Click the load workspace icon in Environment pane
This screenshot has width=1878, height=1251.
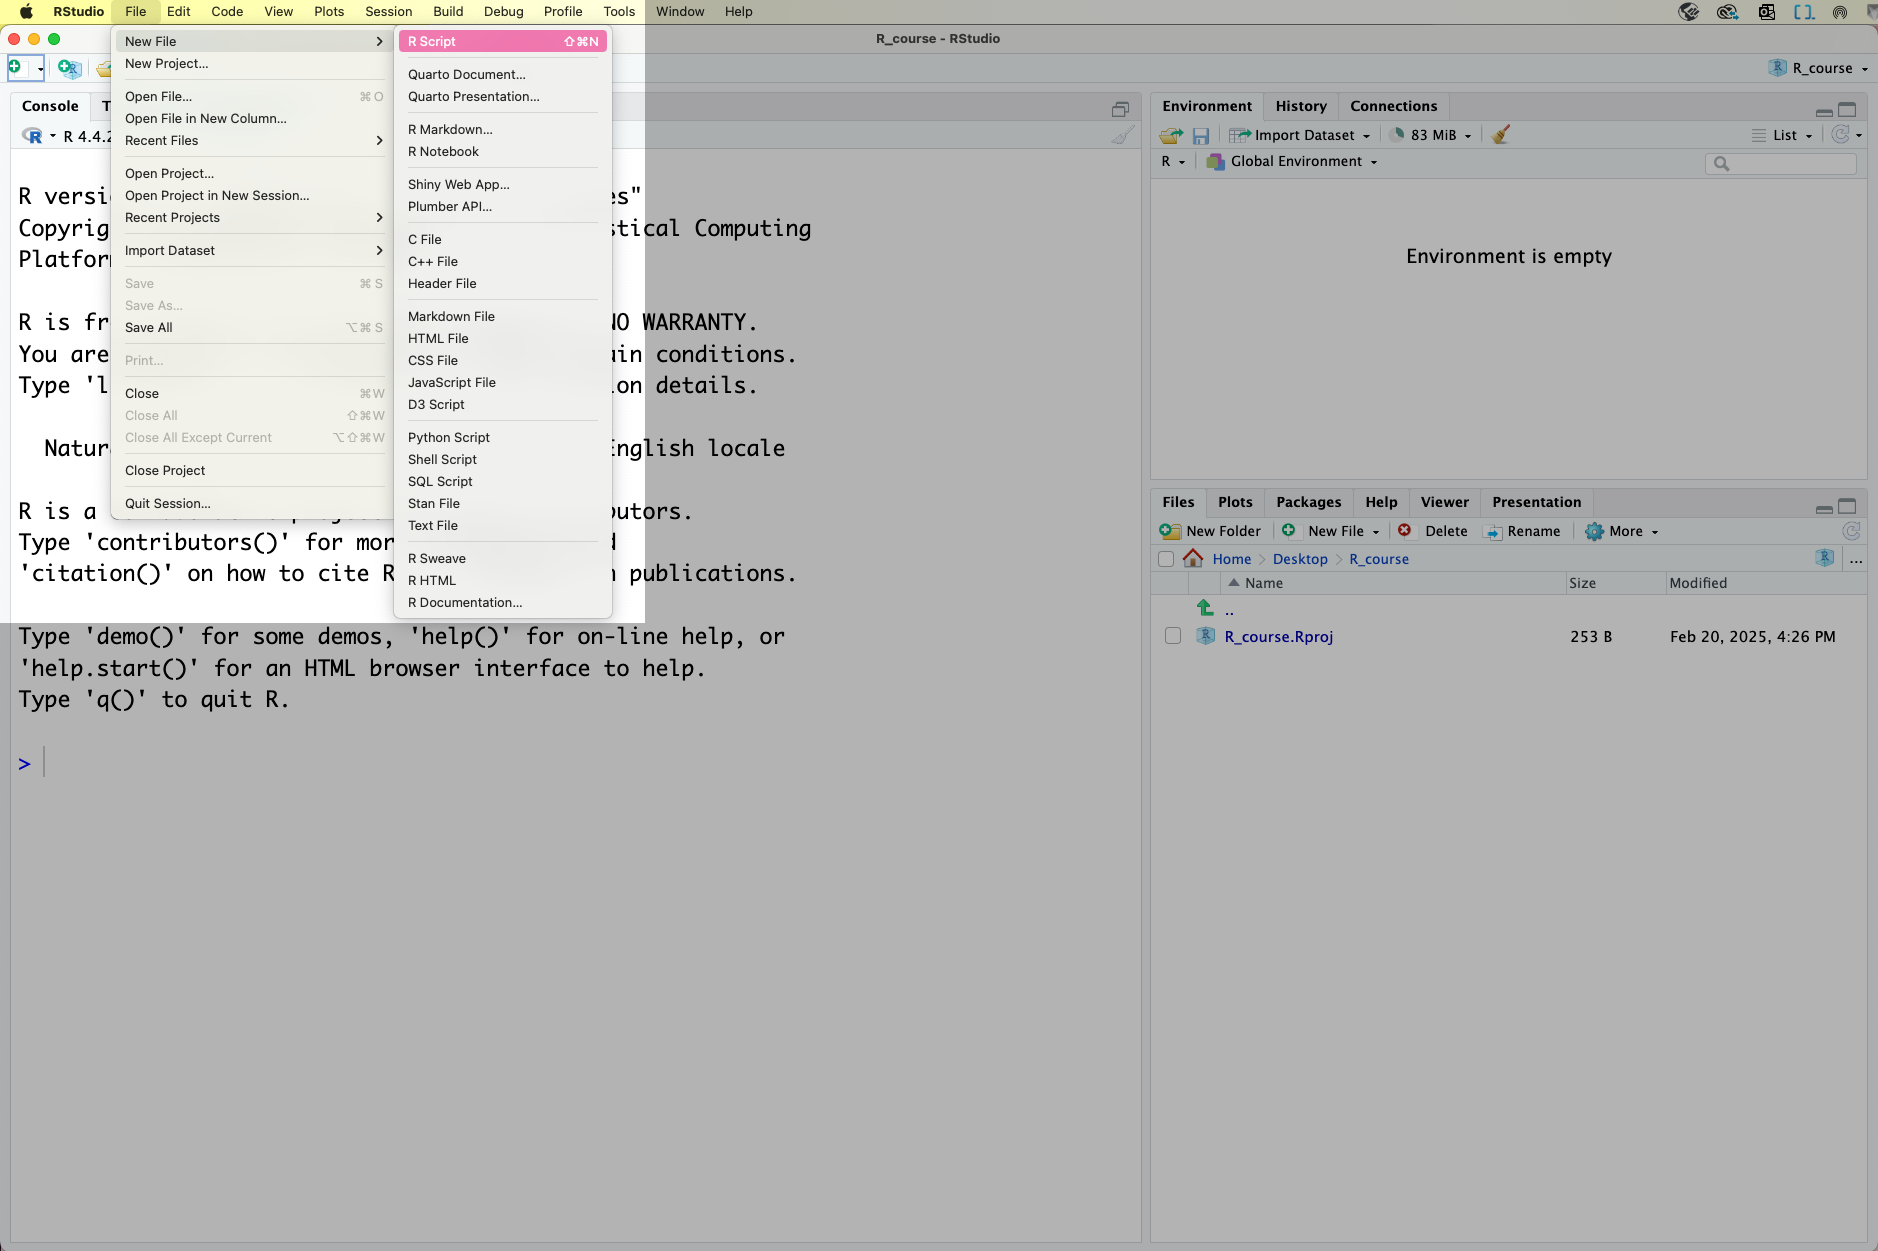click(1171, 135)
